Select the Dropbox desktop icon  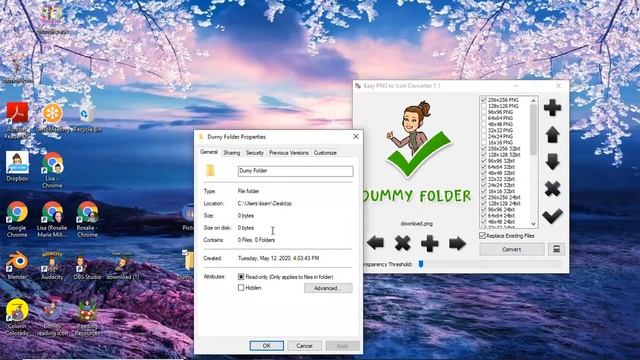(x=17, y=167)
